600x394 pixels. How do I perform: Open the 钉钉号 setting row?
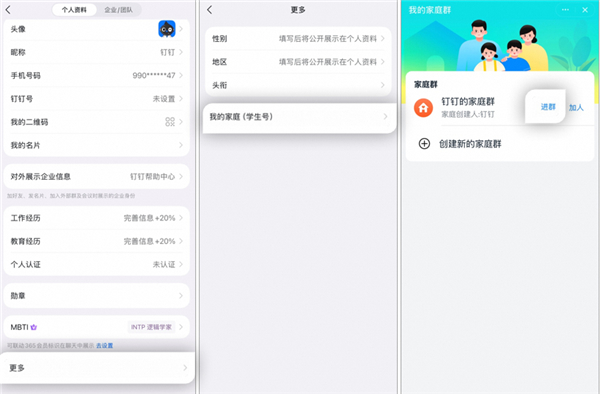96,99
